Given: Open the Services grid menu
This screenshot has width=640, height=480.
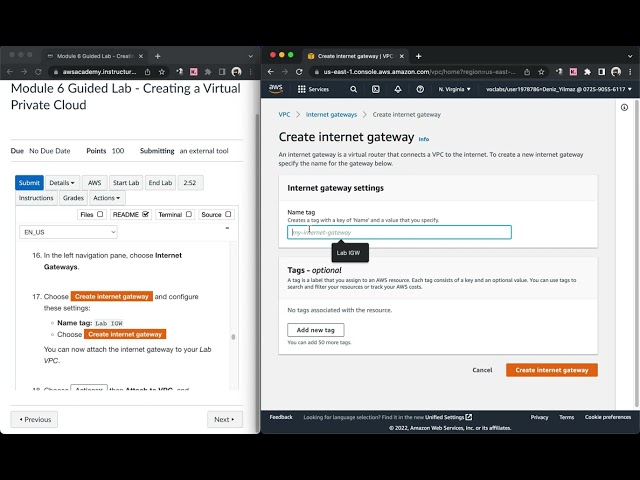Looking at the screenshot, I should [x=313, y=89].
